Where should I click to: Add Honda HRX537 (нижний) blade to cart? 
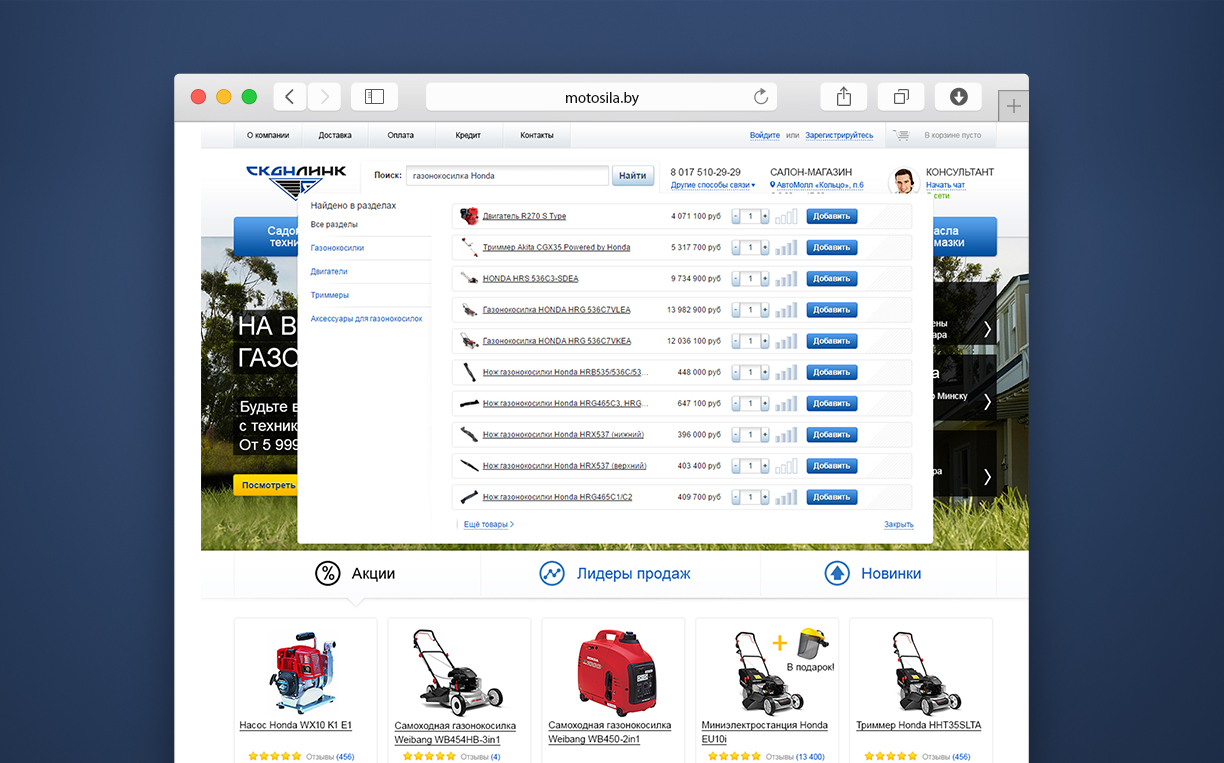click(832, 435)
